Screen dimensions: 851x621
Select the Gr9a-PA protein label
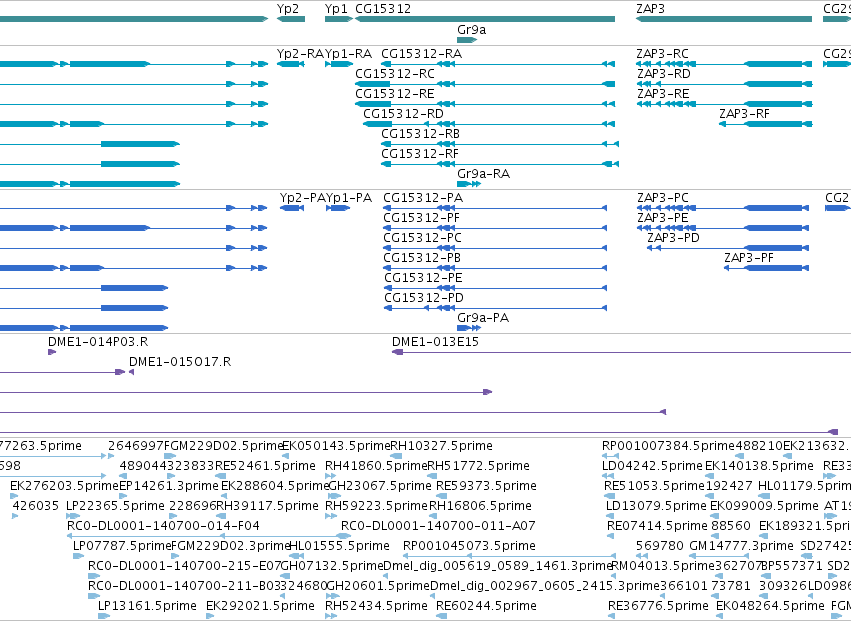483,318
